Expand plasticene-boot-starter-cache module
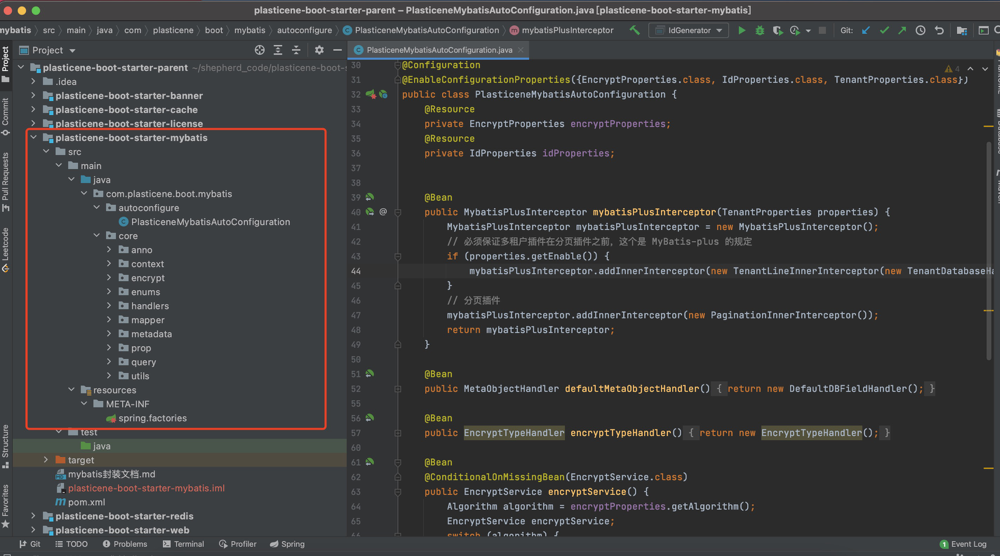Viewport: 1000px width, 556px height. click(33, 109)
